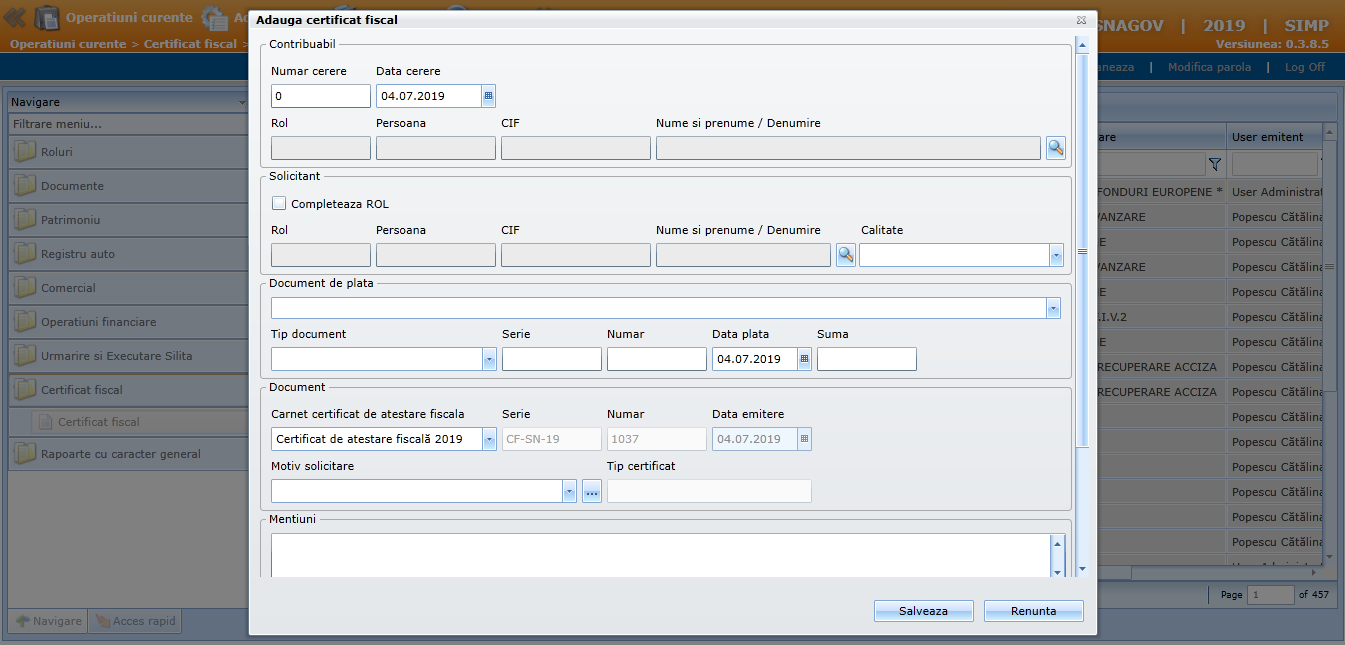This screenshot has width=1345, height=645.
Task: Enable the Completeaza ROL checkbox
Action: click(x=279, y=204)
